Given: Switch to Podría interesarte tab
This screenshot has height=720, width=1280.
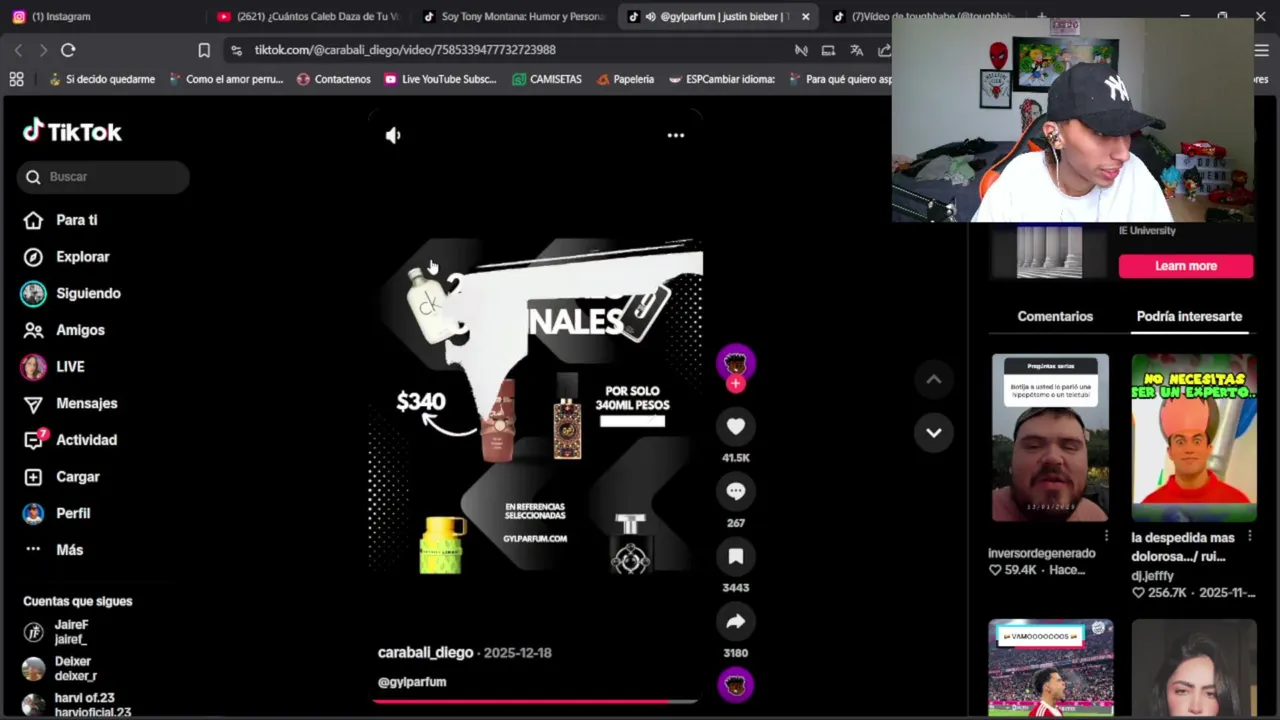Looking at the screenshot, I should pyautogui.click(x=1189, y=316).
